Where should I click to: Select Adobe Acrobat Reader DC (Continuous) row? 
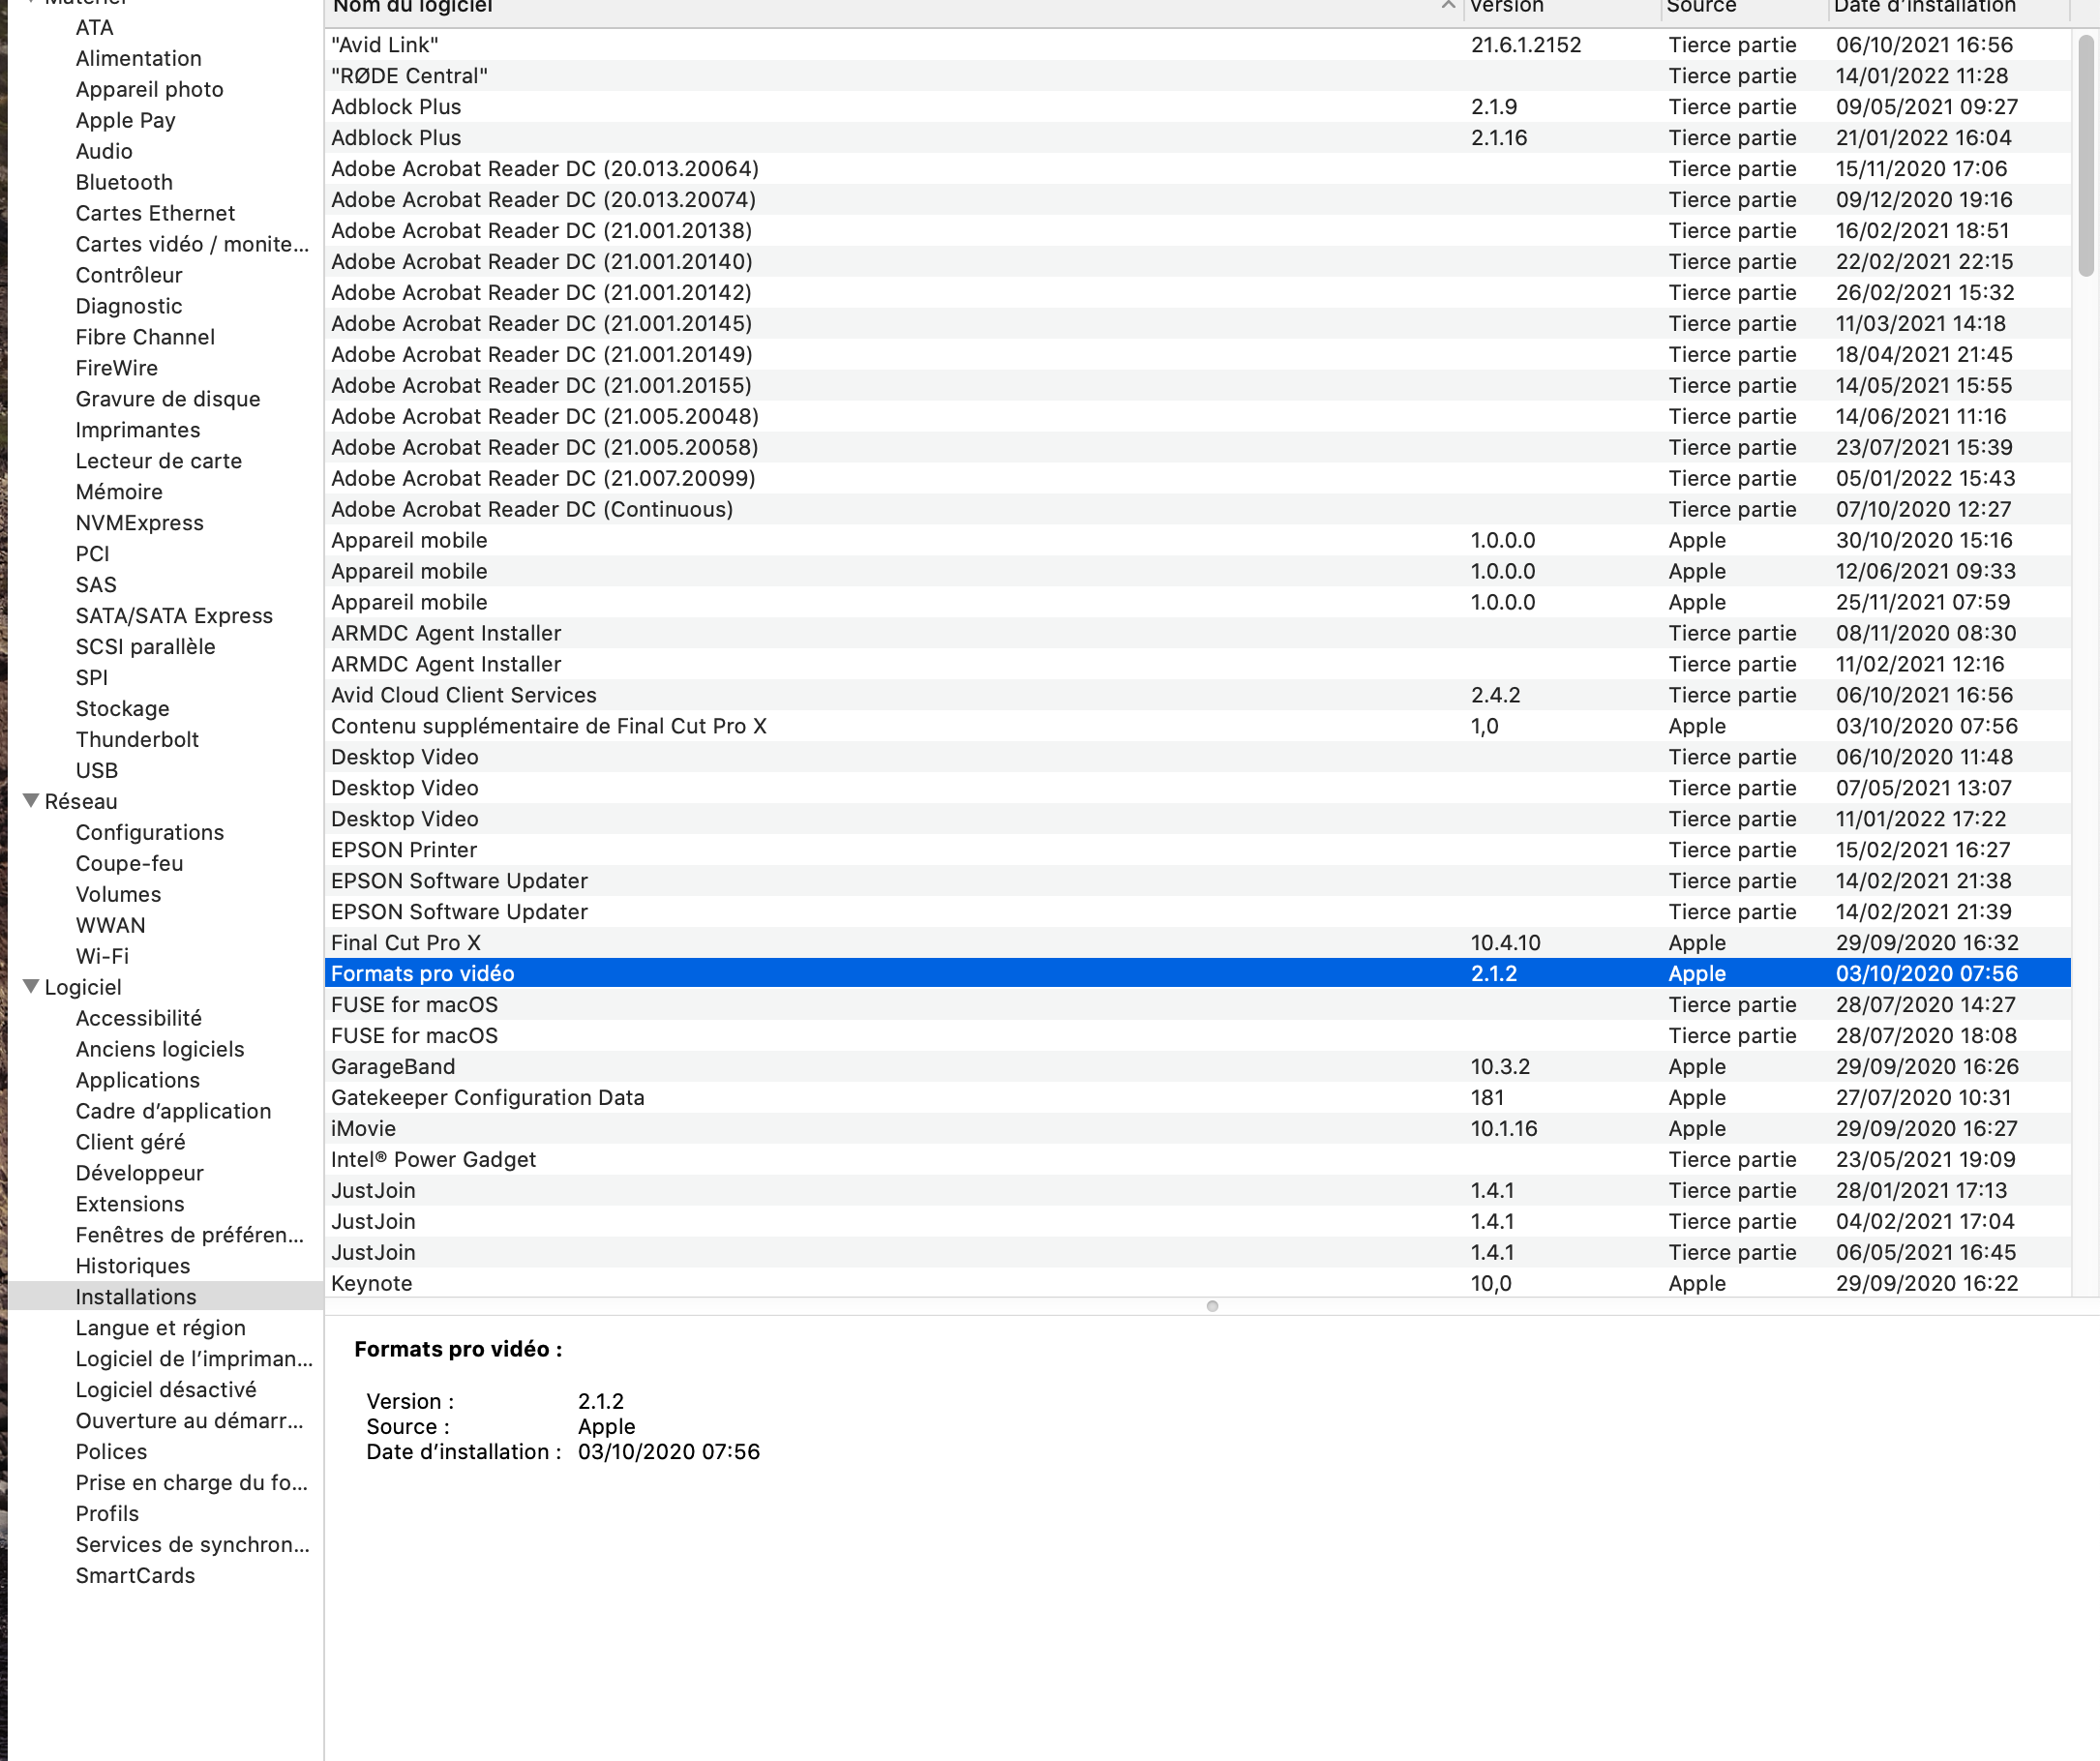tap(1197, 509)
